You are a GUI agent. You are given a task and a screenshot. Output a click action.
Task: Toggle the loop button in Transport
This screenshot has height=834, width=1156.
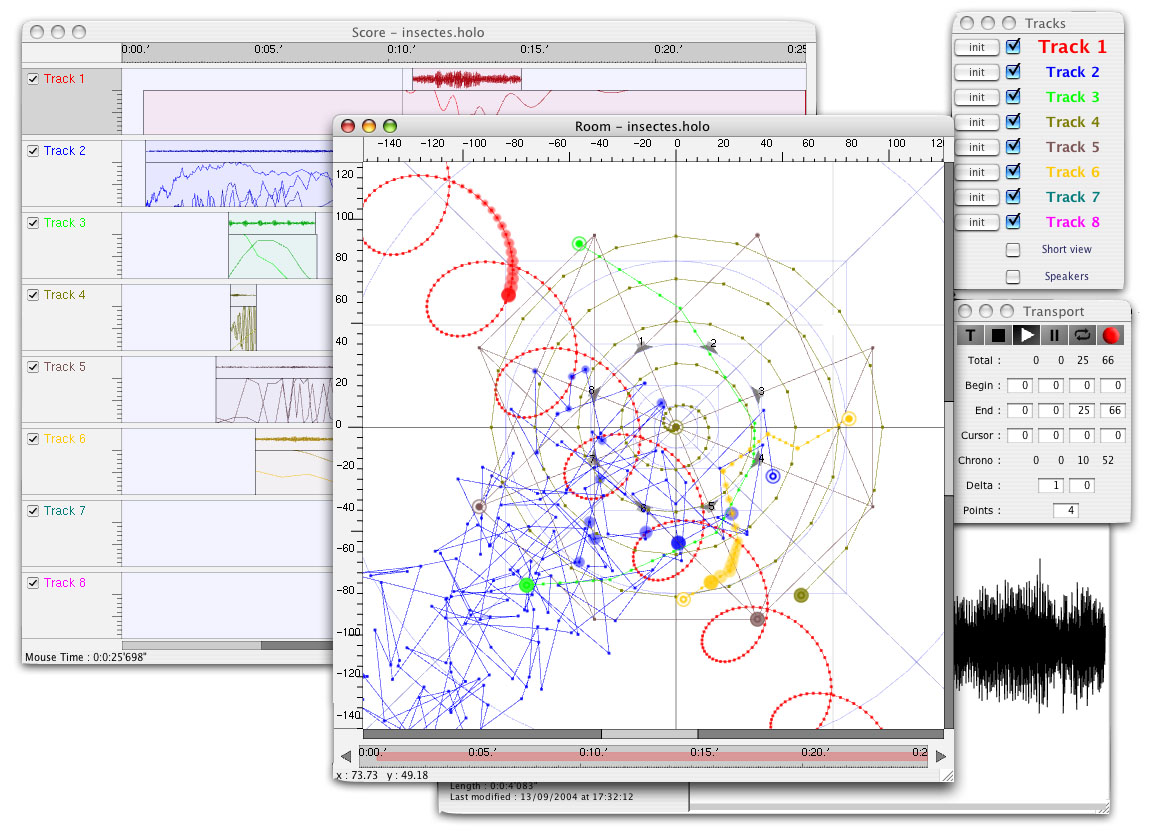pos(1082,336)
